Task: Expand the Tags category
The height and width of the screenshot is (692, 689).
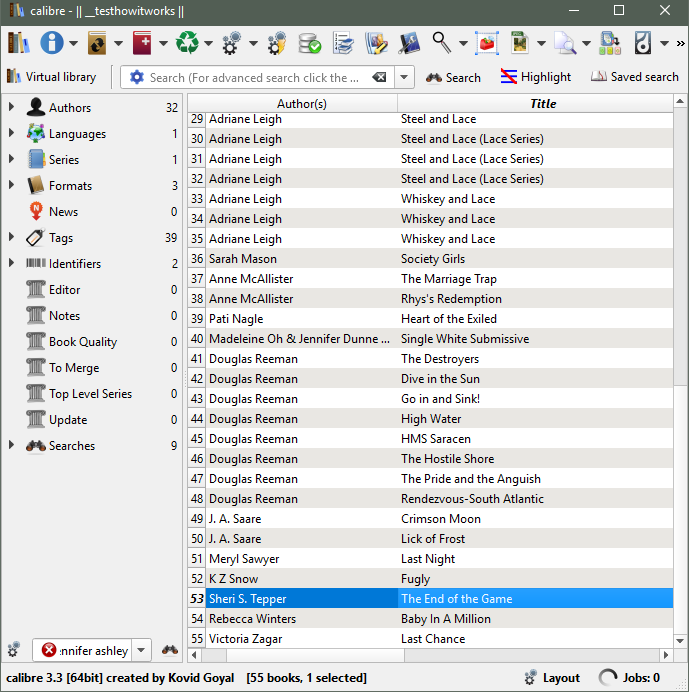Action: click(12, 237)
